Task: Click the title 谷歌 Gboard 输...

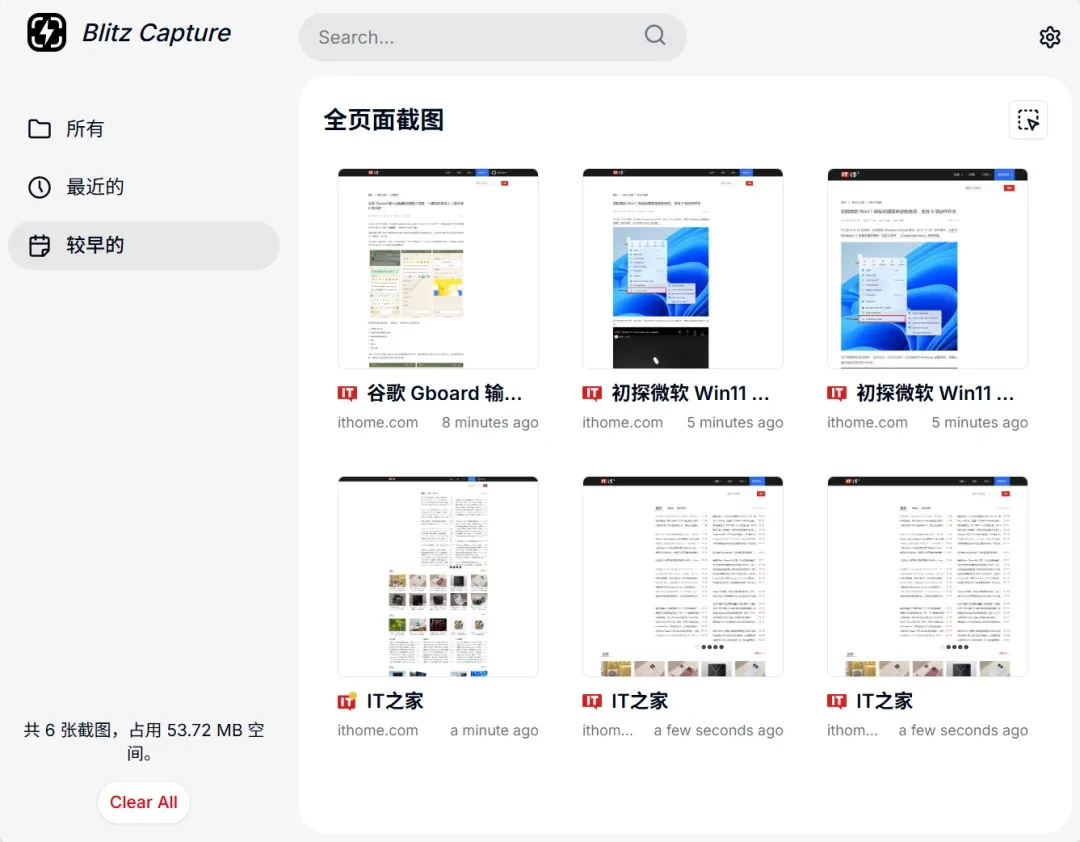Action: point(444,393)
